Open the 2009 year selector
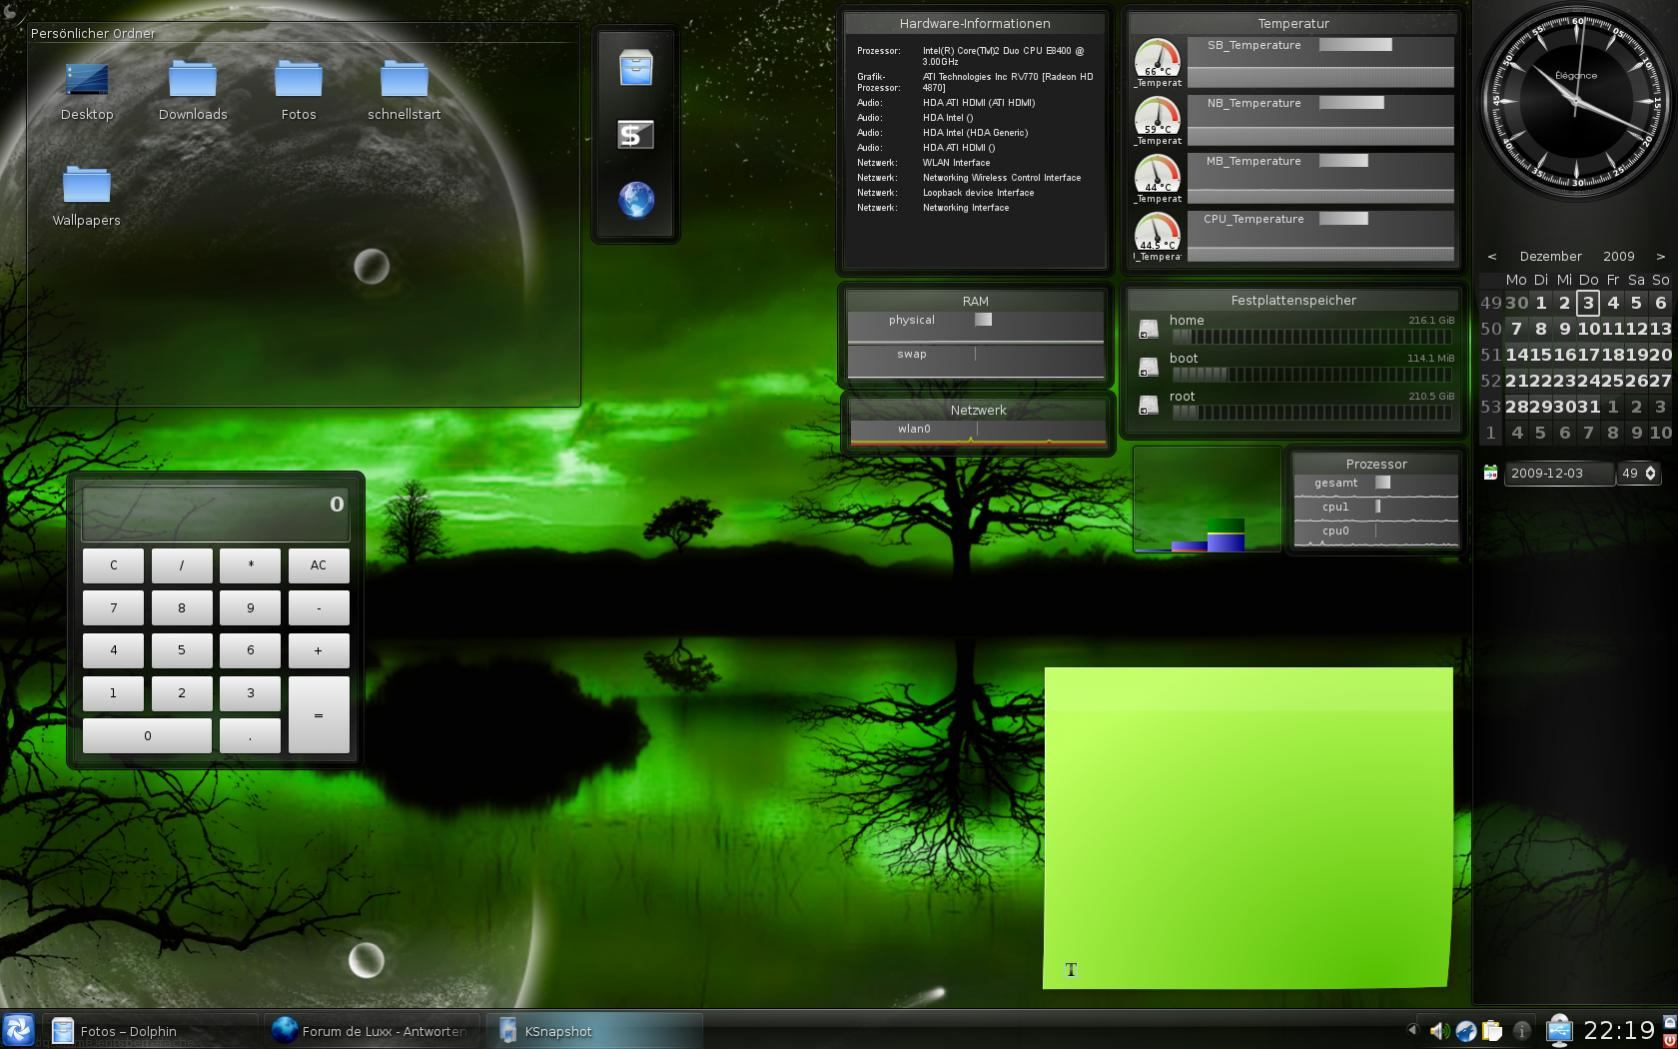The width and height of the screenshot is (1678, 1049). [x=1619, y=257]
